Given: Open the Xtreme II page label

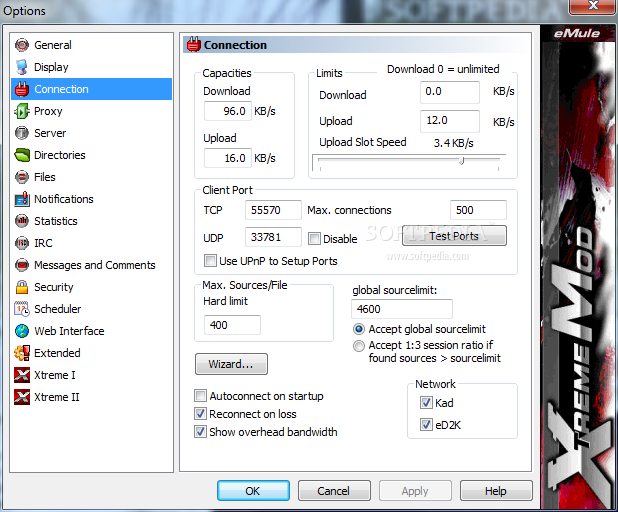Looking at the screenshot, I should [x=56, y=397].
